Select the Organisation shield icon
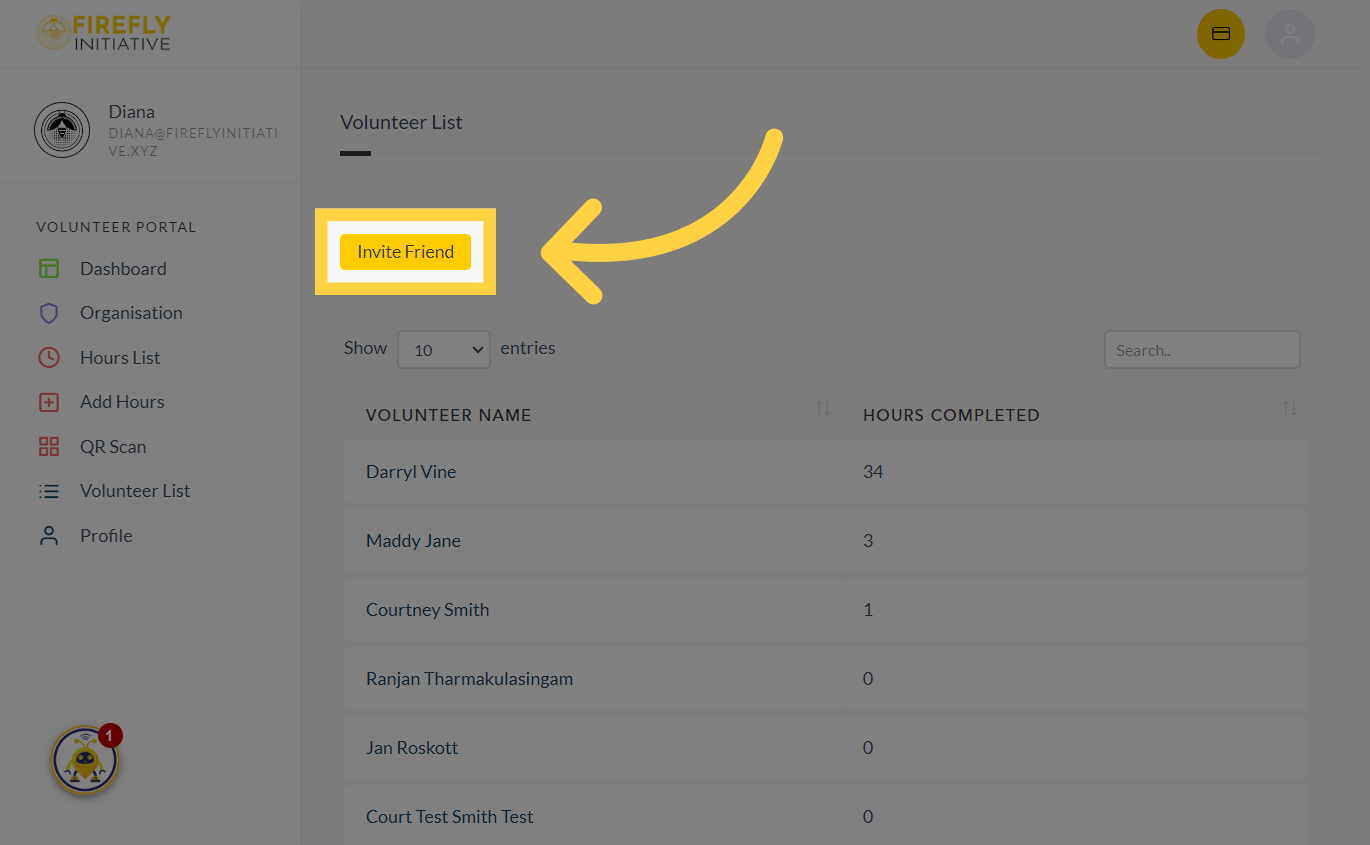Image resolution: width=1370 pixels, height=845 pixels. point(49,312)
